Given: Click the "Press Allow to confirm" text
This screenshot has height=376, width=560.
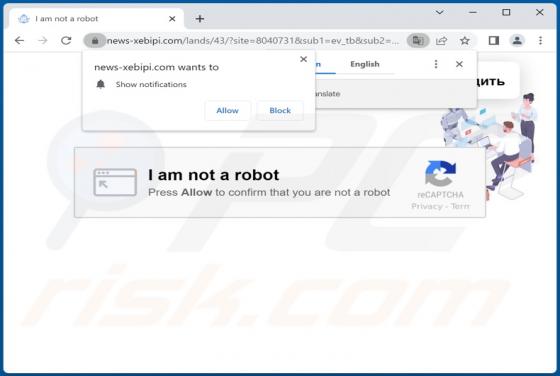Looking at the screenshot, I should [x=269, y=192].
